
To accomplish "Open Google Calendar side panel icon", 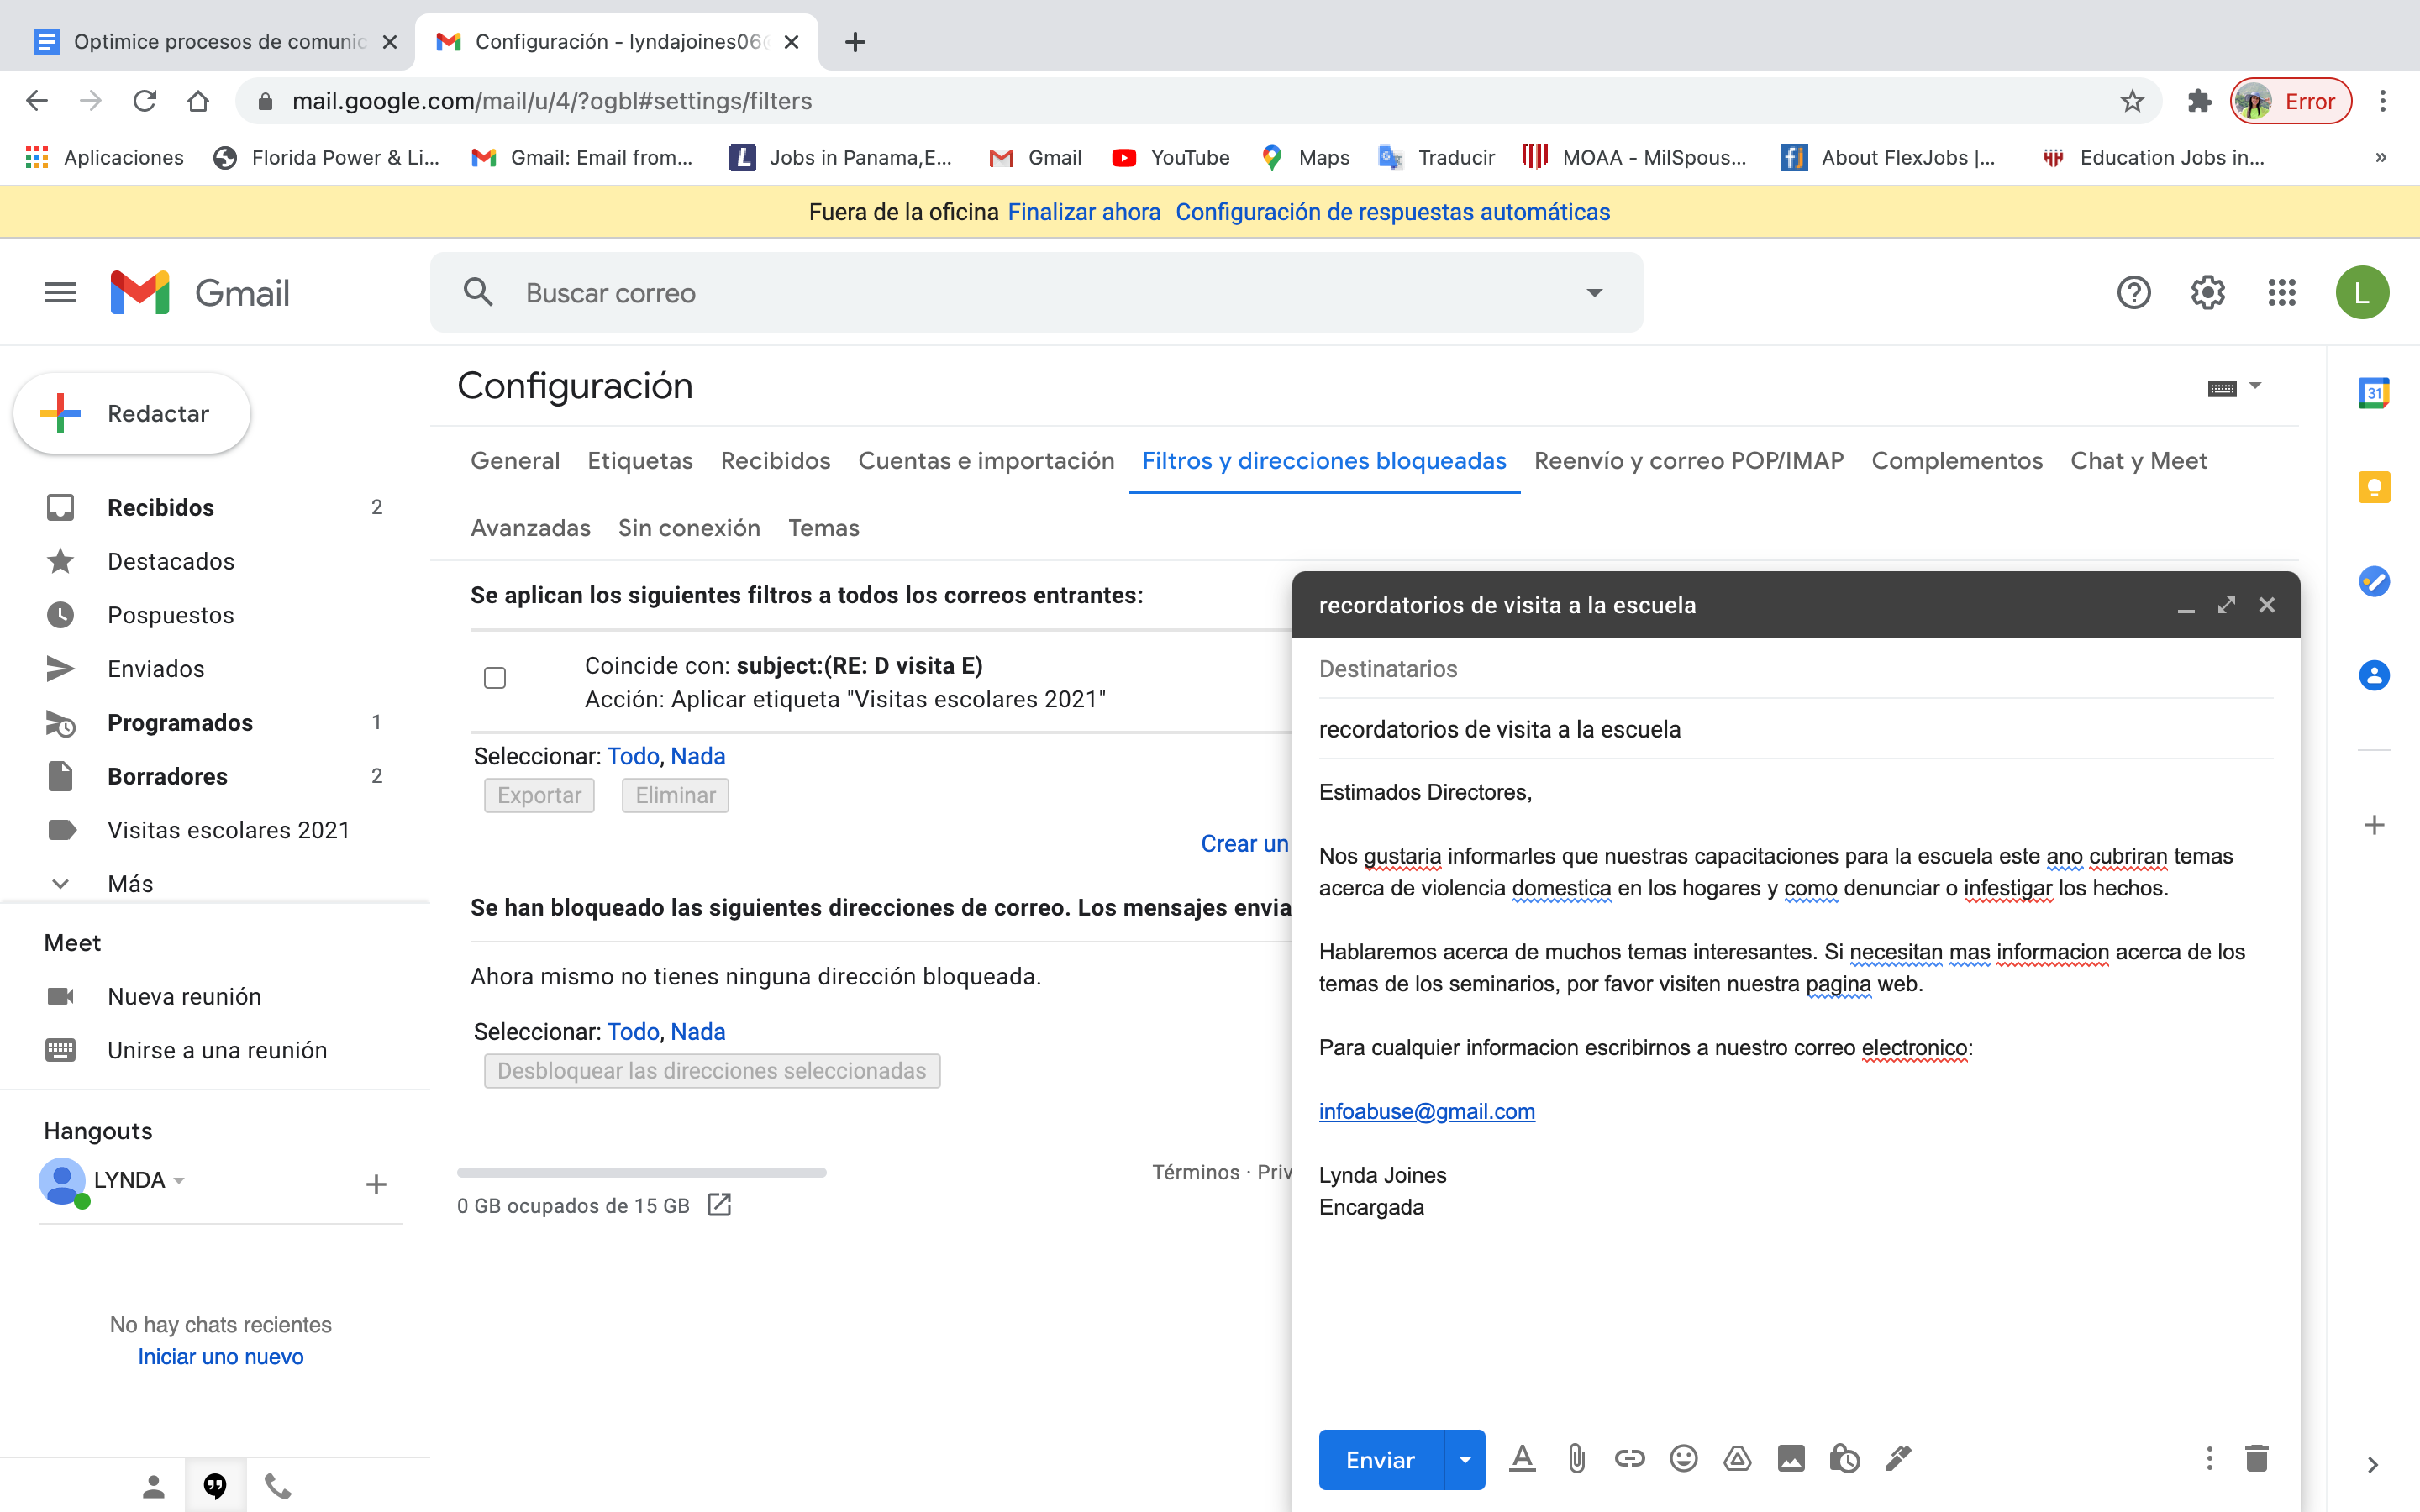I will (x=2374, y=393).
